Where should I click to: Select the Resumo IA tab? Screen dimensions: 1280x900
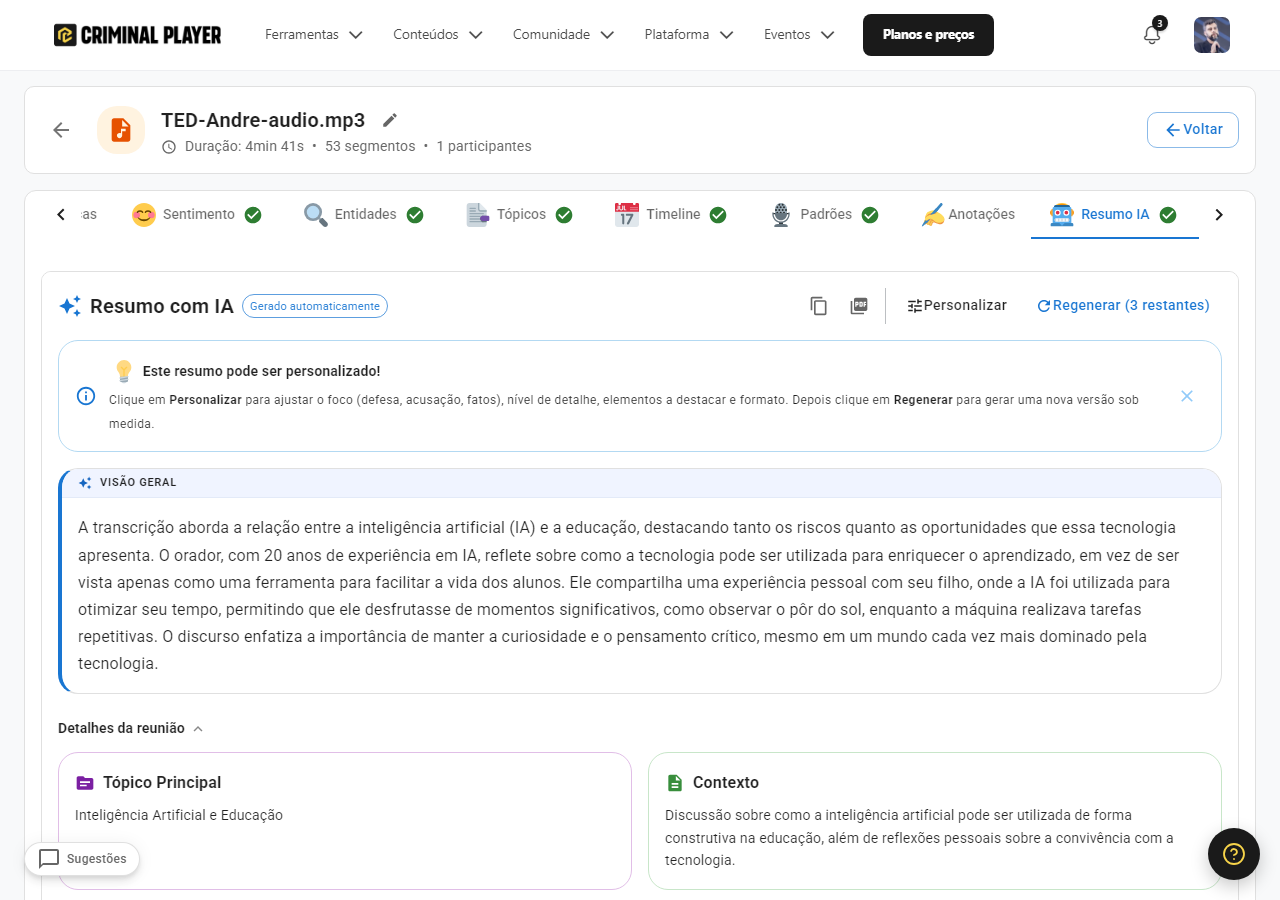(1113, 215)
